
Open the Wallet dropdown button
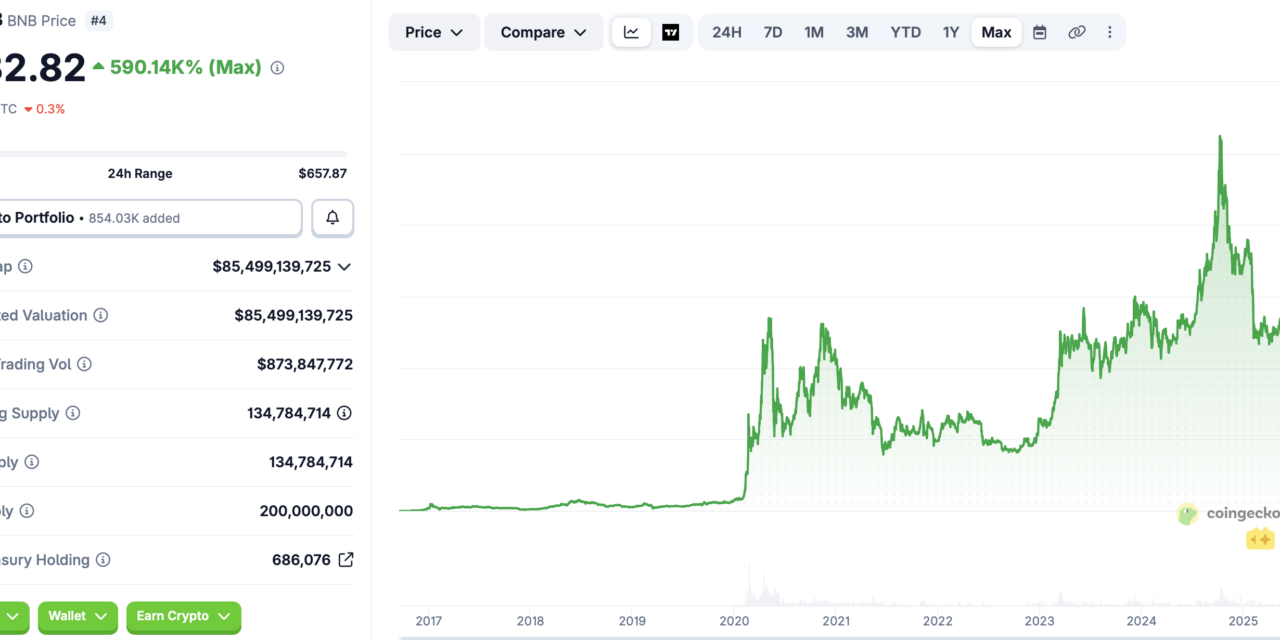click(78, 617)
